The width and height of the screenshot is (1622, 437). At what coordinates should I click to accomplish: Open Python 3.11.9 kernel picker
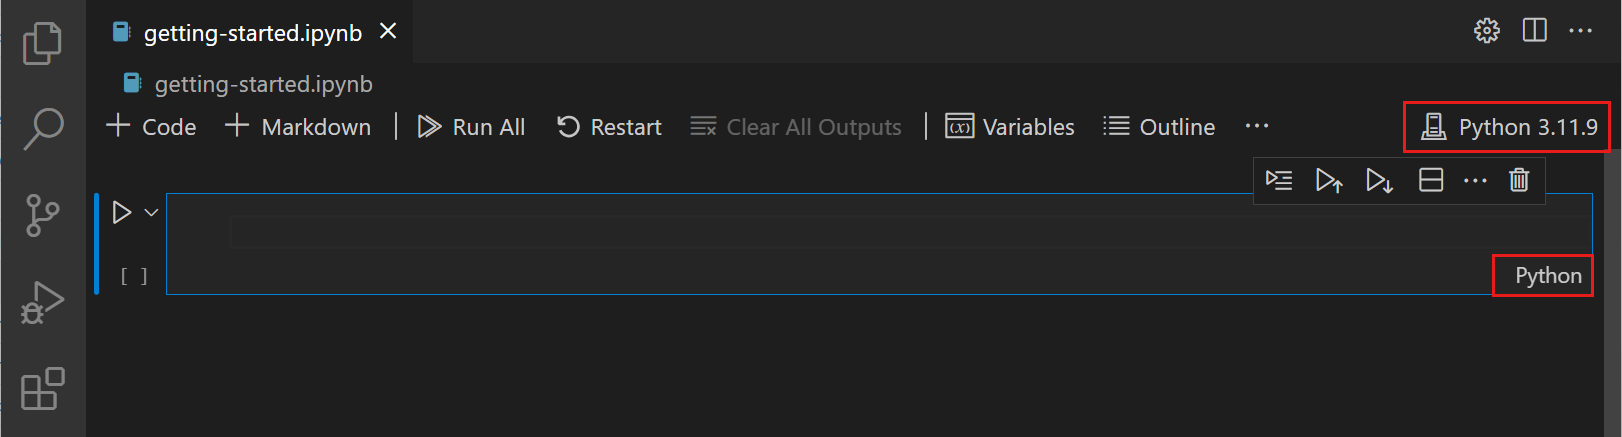(1507, 127)
